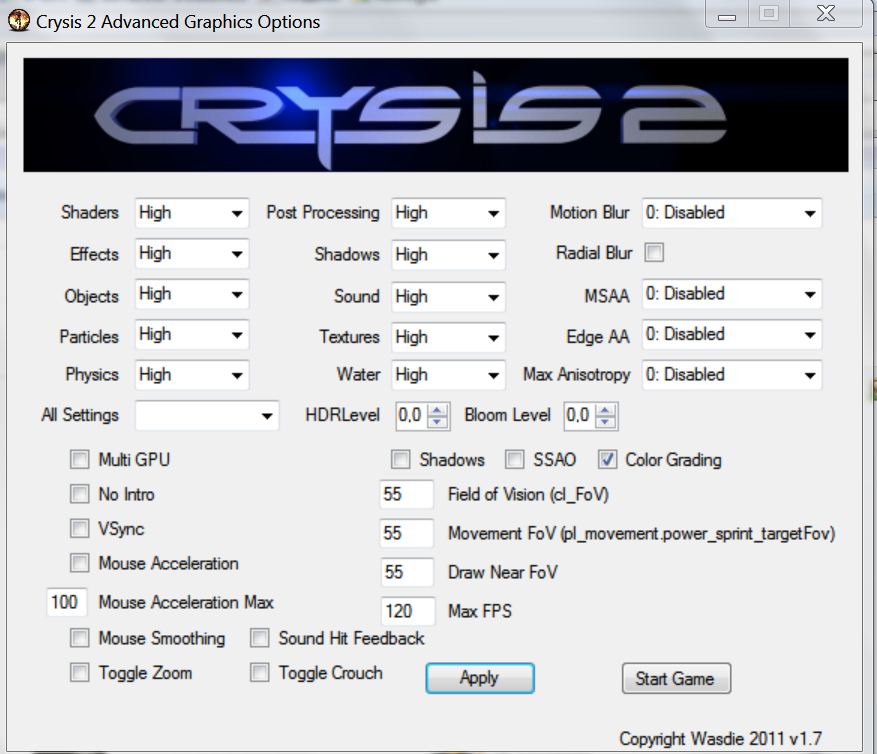This screenshot has height=754, width=877.
Task: Tick the No Intro checkbox
Action: point(79,494)
